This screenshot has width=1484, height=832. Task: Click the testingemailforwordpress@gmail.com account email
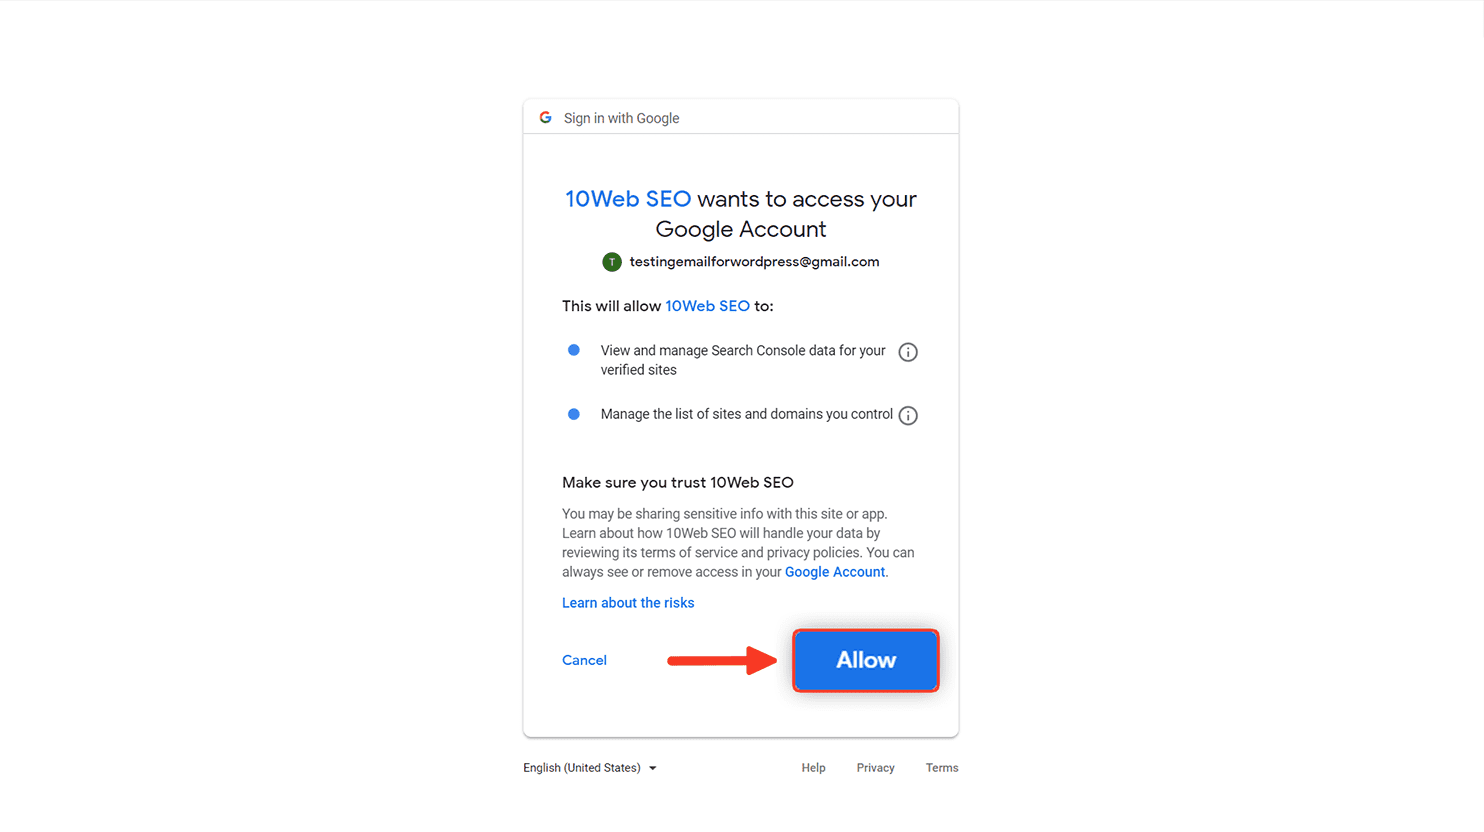point(754,262)
